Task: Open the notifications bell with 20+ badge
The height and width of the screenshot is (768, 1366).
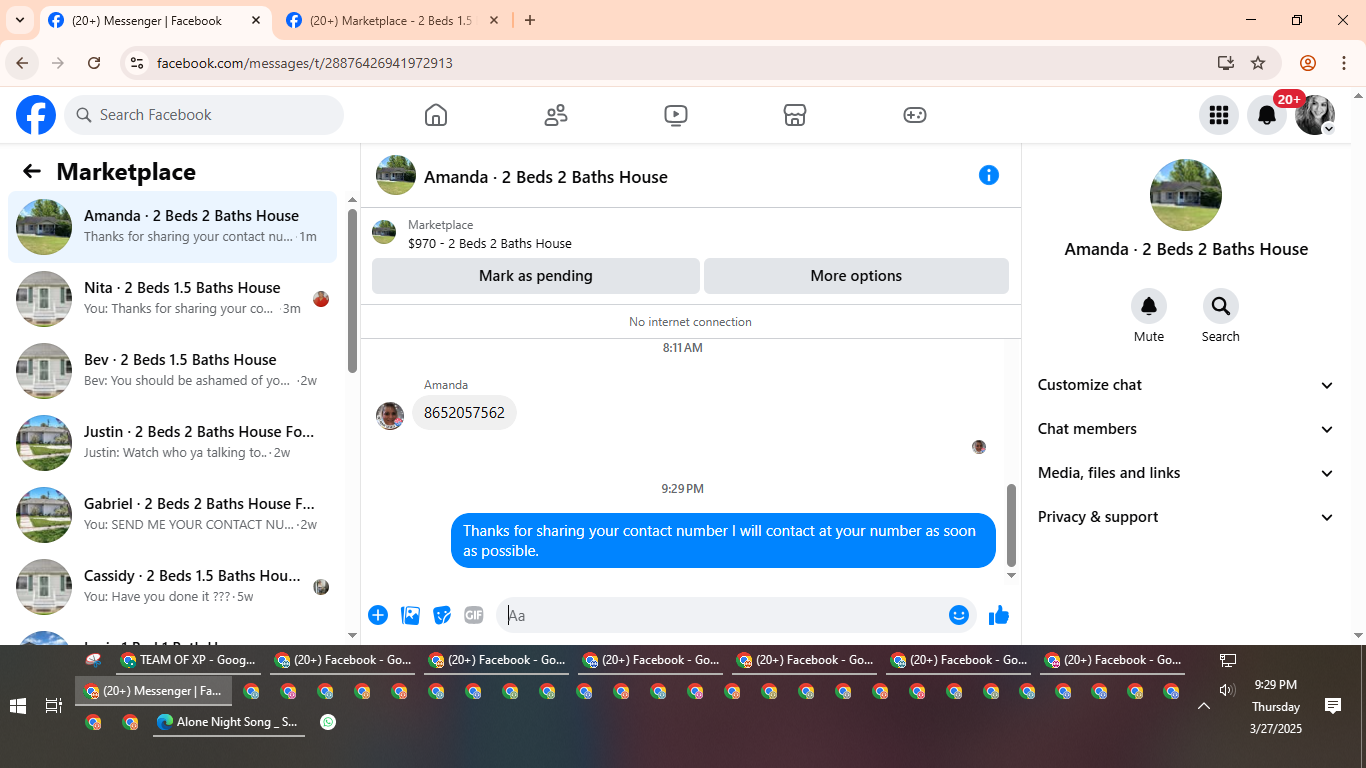Action: [1267, 115]
